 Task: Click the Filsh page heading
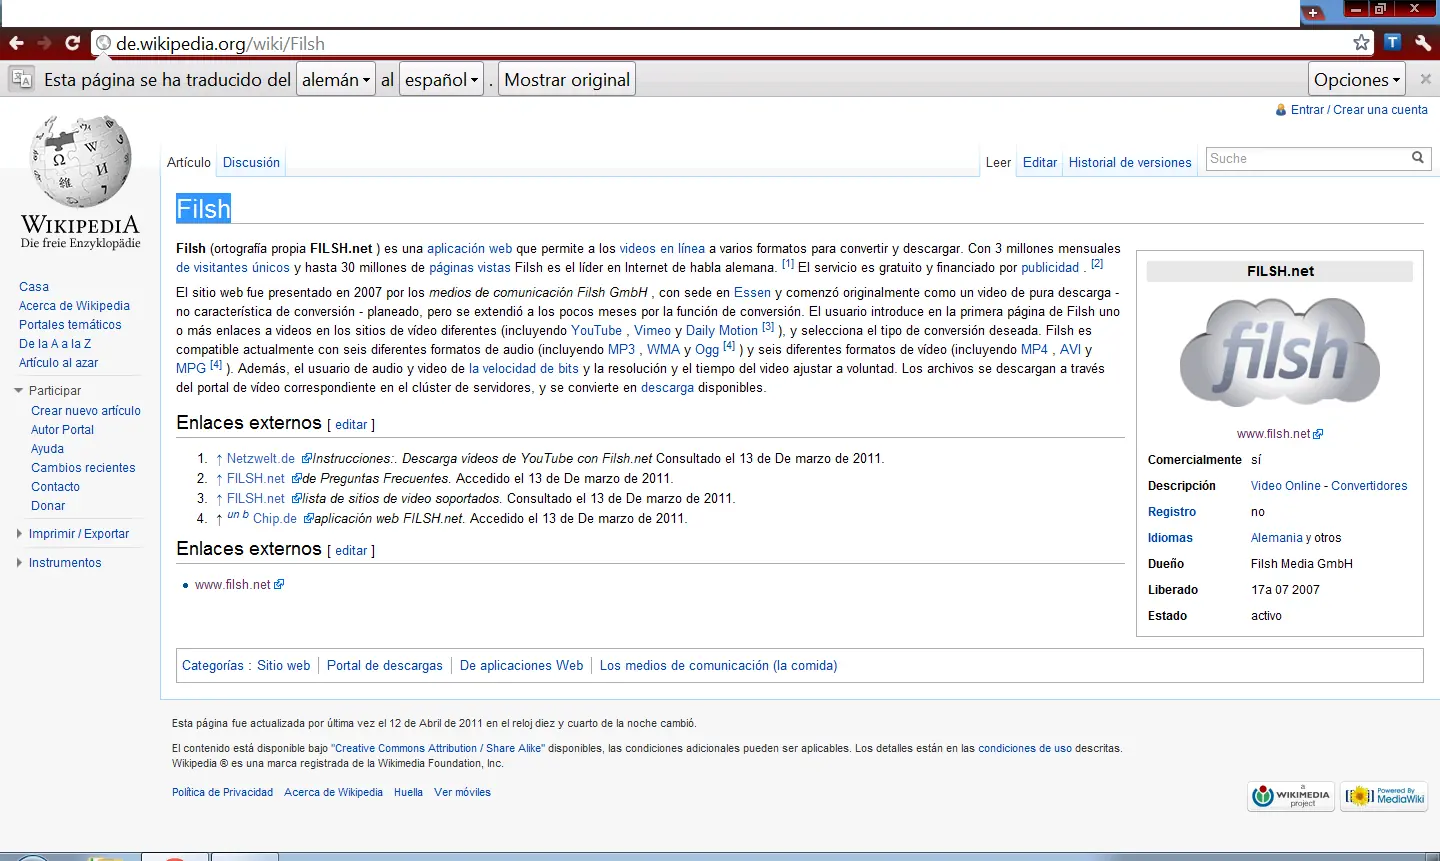coord(203,209)
